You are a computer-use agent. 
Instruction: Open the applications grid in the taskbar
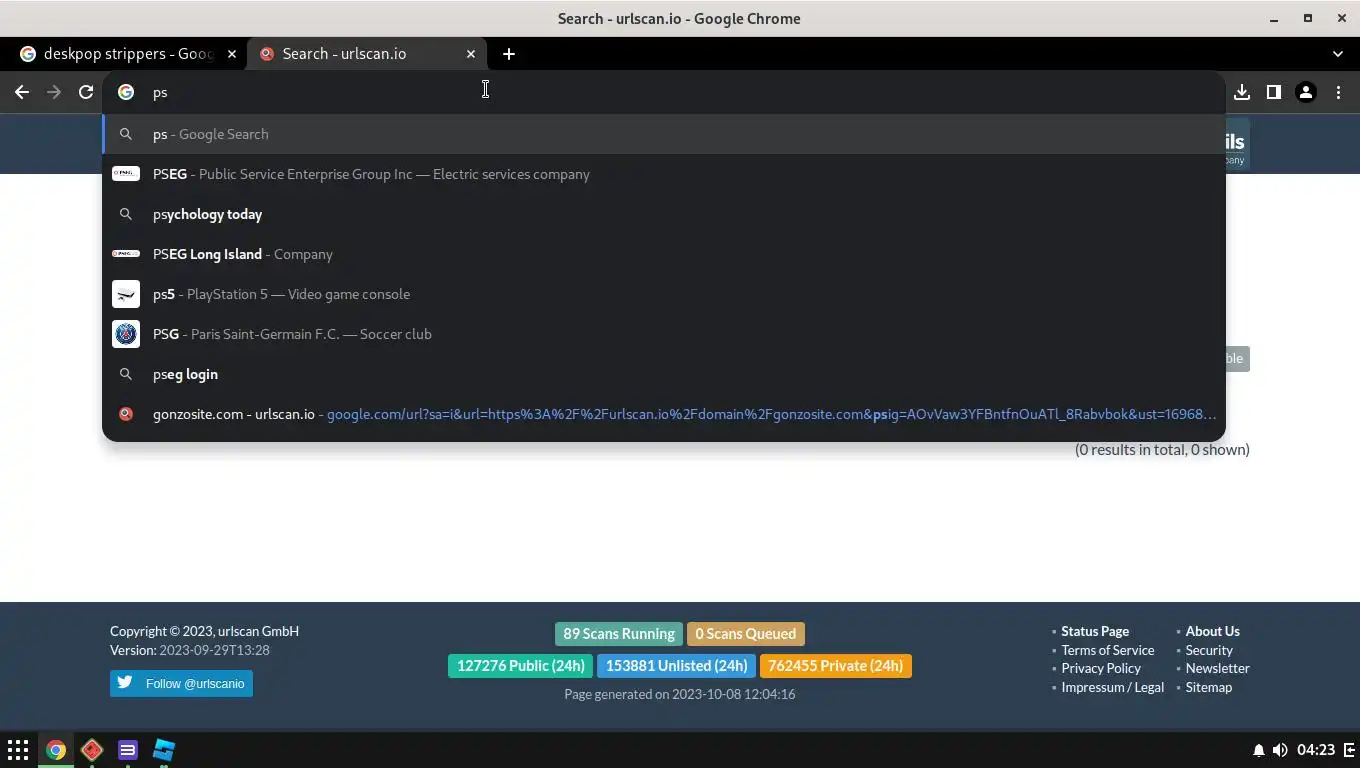coord(18,750)
